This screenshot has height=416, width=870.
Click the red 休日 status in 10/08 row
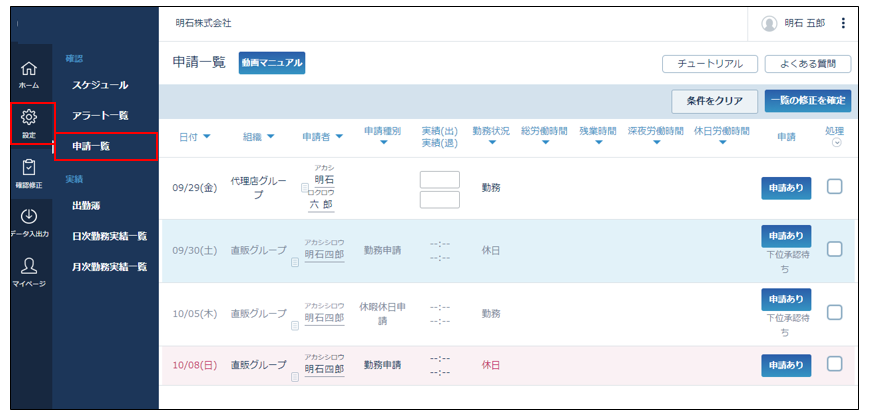(491, 365)
